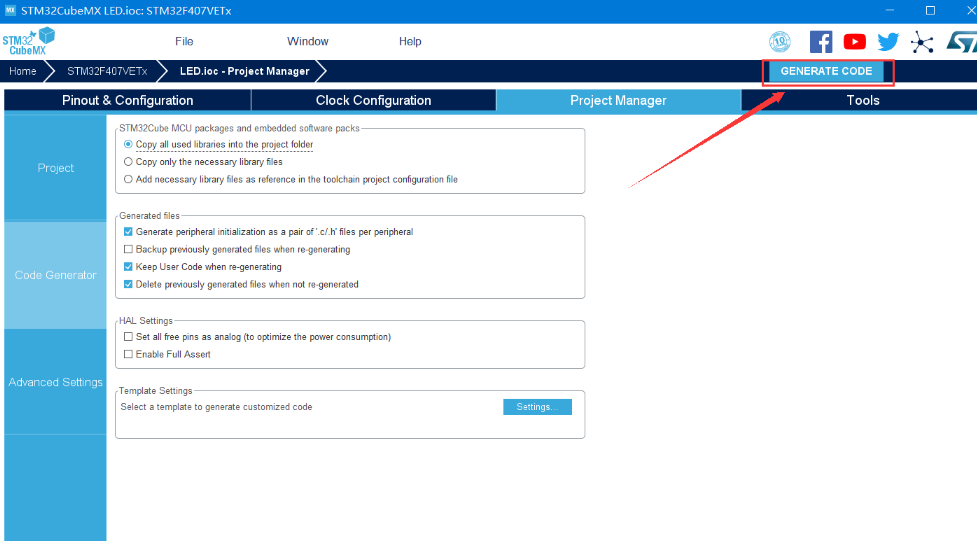Go to STM32F407VETx breadcrumb

click(x=107, y=71)
